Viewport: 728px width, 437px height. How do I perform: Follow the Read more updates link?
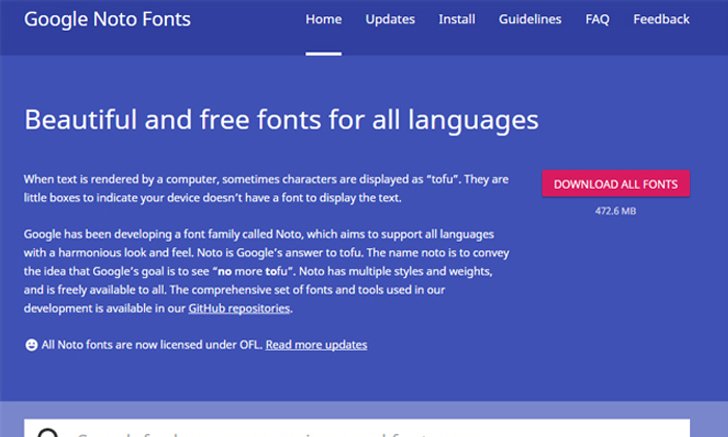pos(316,345)
